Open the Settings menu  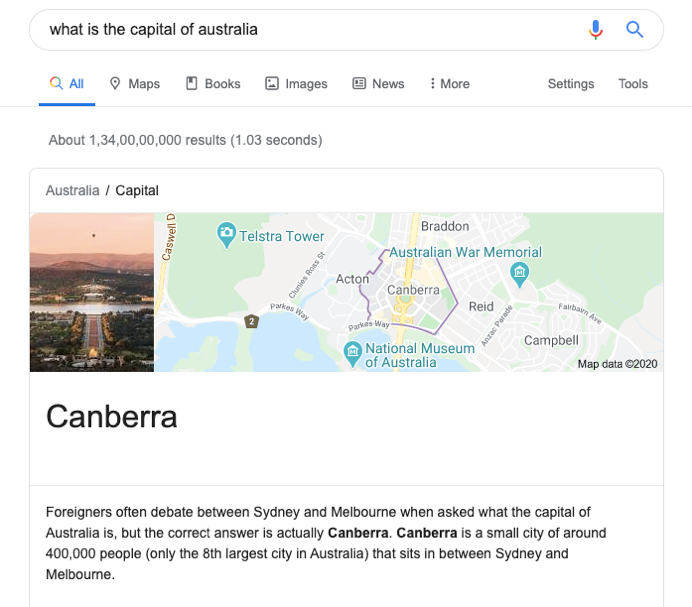[x=571, y=84]
